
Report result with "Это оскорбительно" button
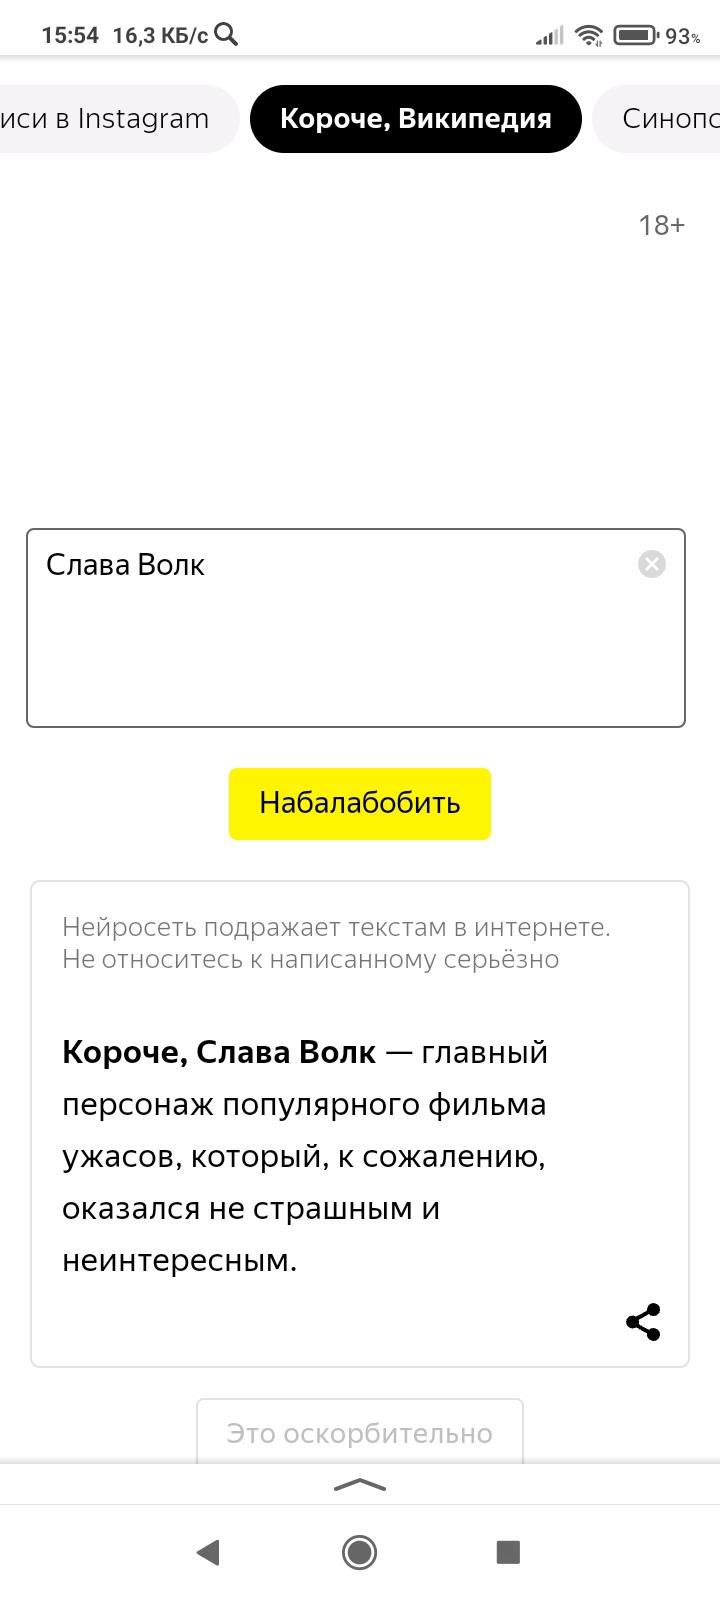359,1433
